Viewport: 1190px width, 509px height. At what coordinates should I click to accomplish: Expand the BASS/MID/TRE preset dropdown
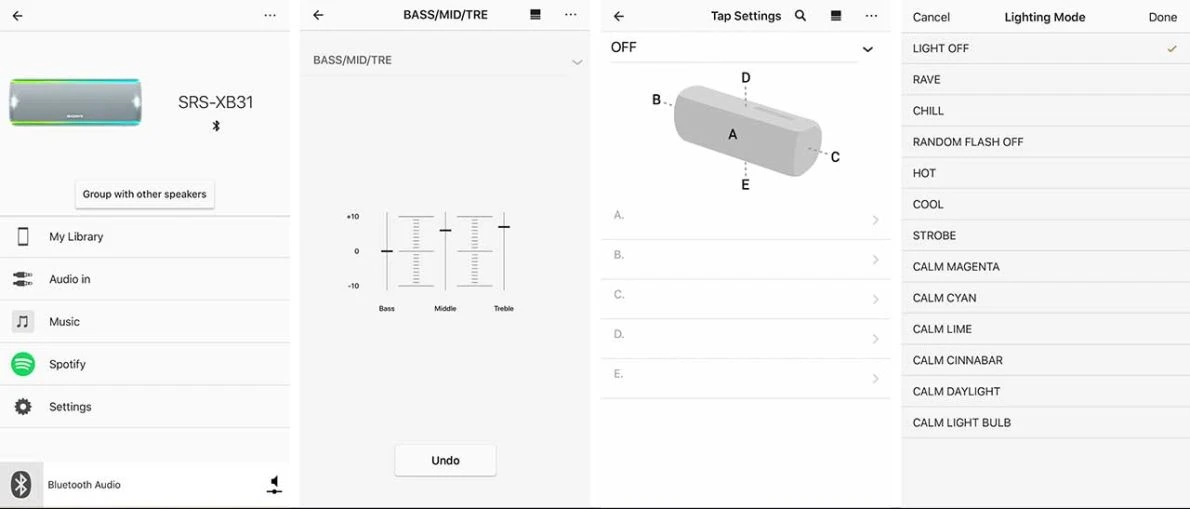tap(577, 61)
